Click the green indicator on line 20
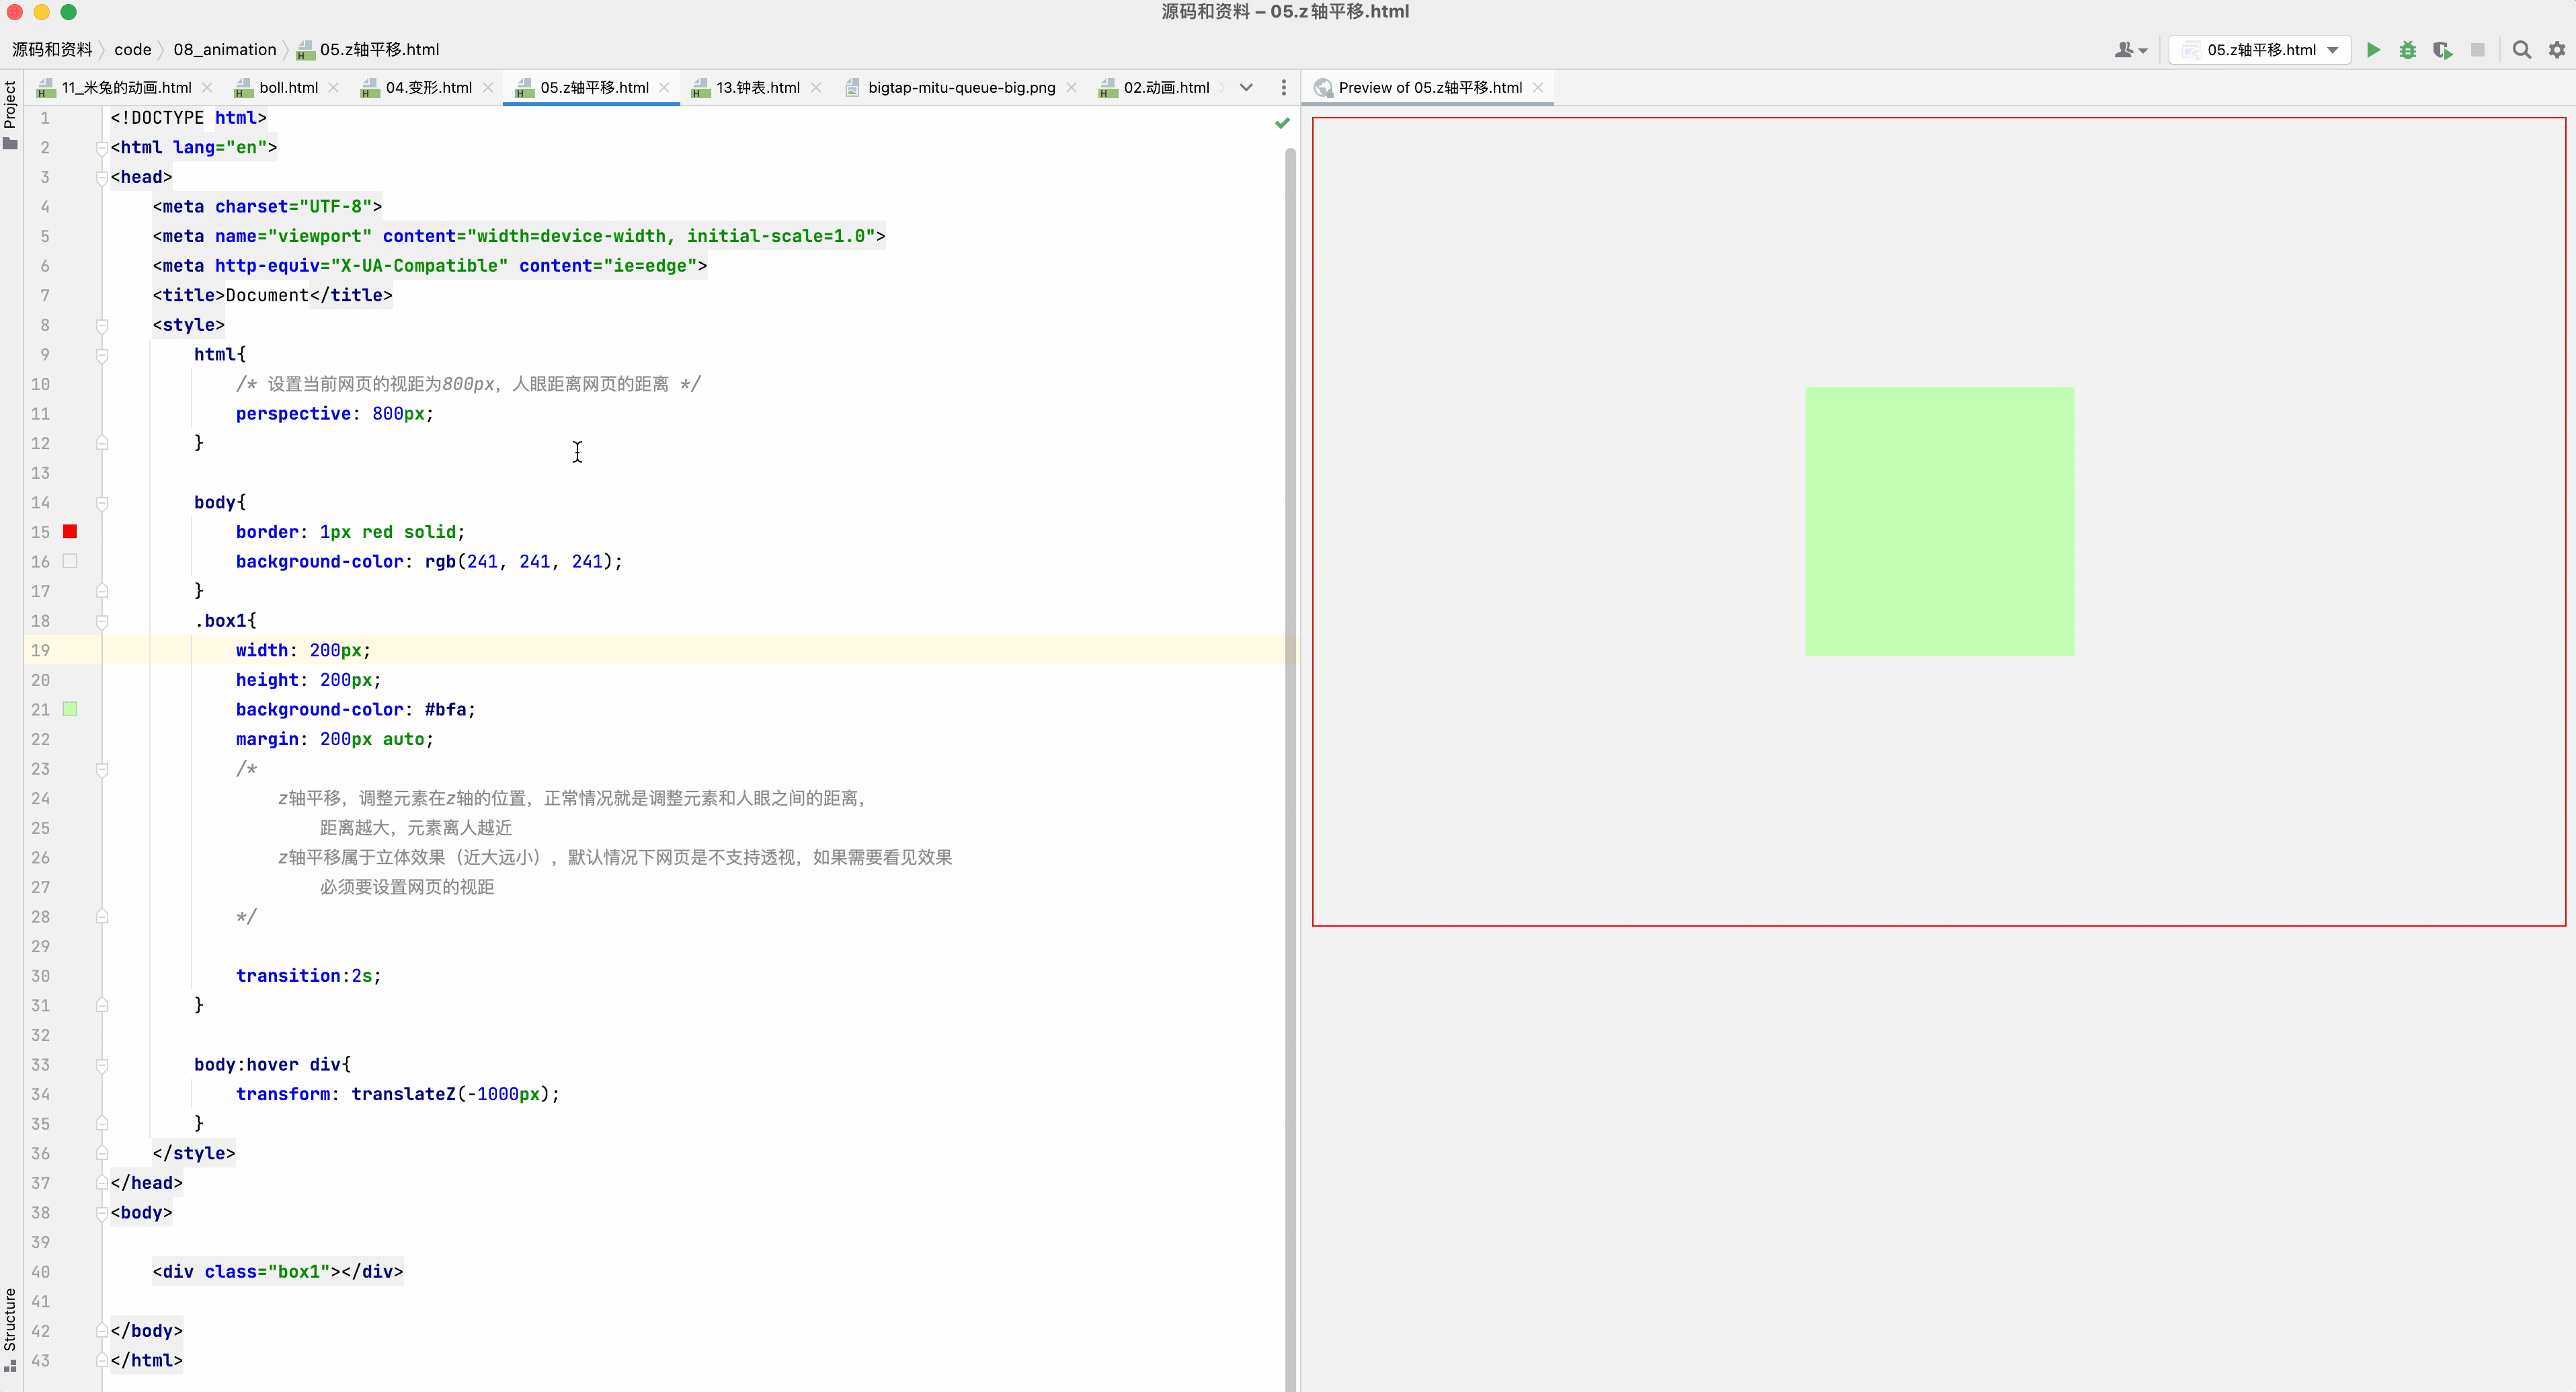The height and width of the screenshot is (1392, 2576). click(70, 708)
